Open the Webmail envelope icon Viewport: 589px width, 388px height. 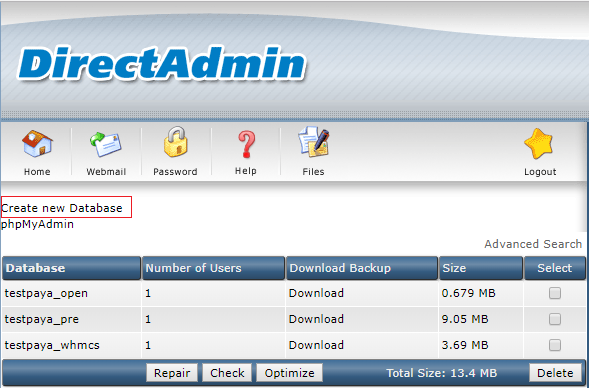tap(106, 145)
